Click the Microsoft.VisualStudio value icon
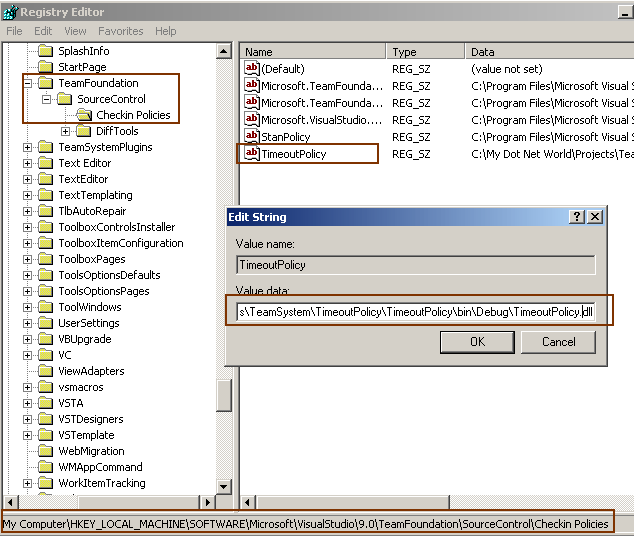The width and height of the screenshot is (634, 536). click(x=251, y=120)
